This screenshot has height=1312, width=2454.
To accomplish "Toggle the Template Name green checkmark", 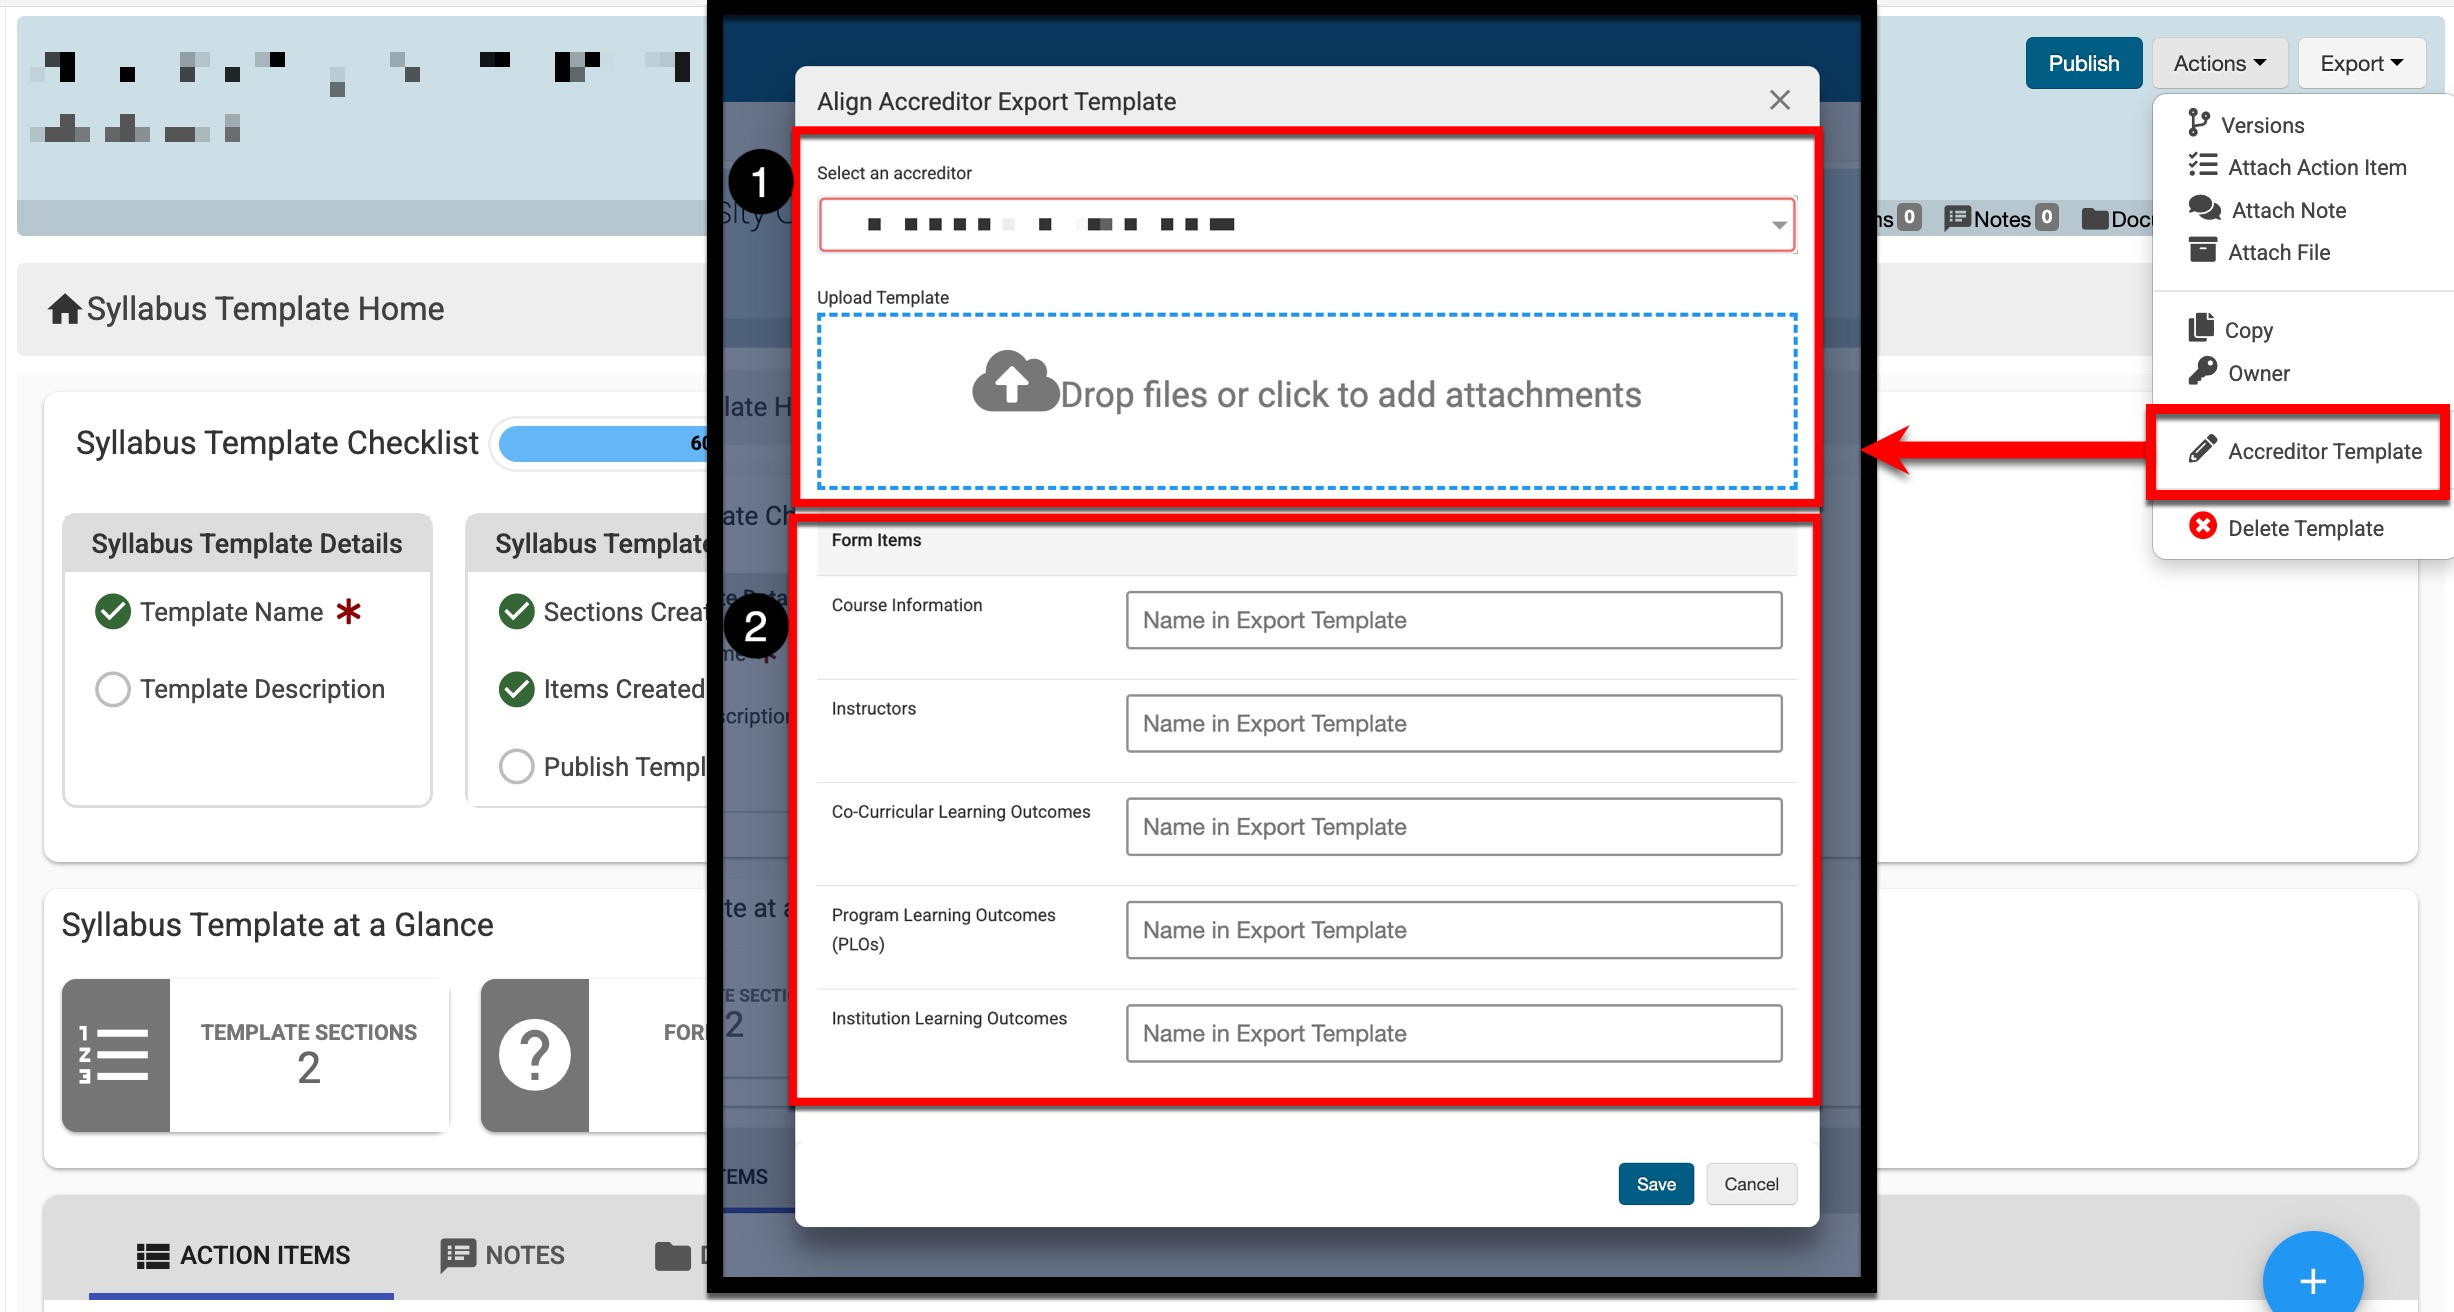I will pyautogui.click(x=113, y=611).
